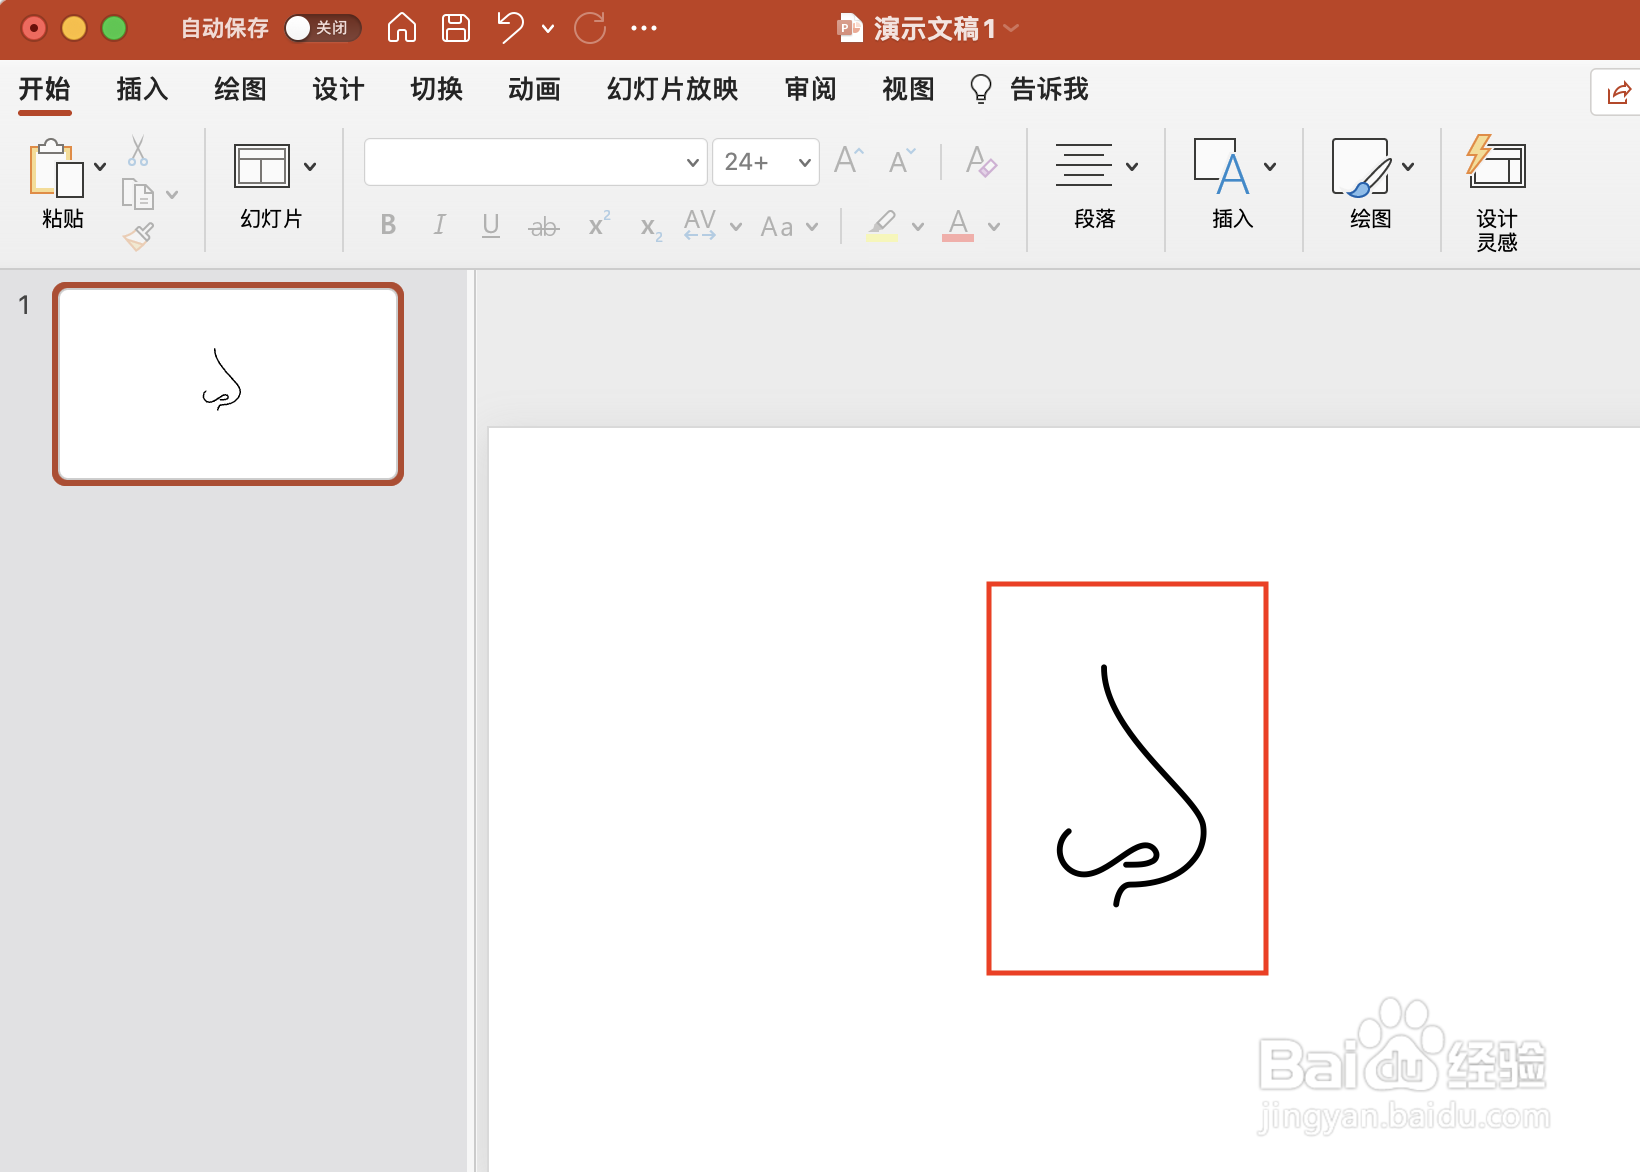The width and height of the screenshot is (1640, 1172).
Task: Click the Home icon in title bar
Action: pos(401,28)
